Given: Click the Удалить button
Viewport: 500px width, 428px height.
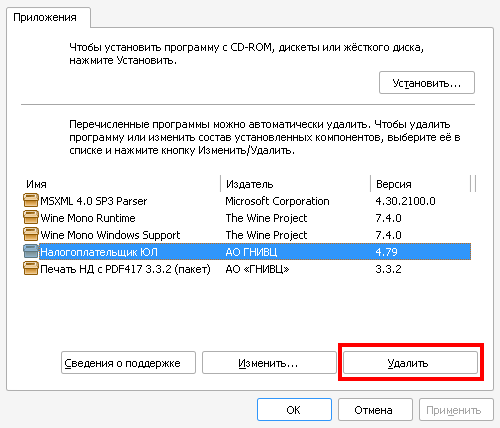Looking at the screenshot, I should click(410, 363).
